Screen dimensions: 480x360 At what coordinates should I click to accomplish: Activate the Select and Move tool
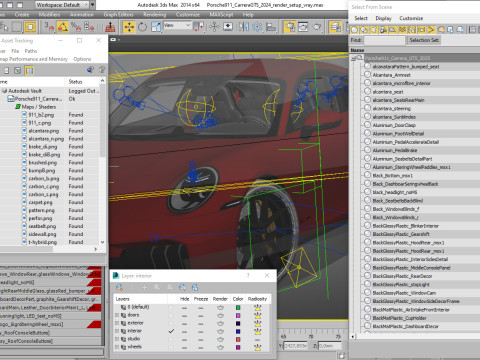click(129, 27)
